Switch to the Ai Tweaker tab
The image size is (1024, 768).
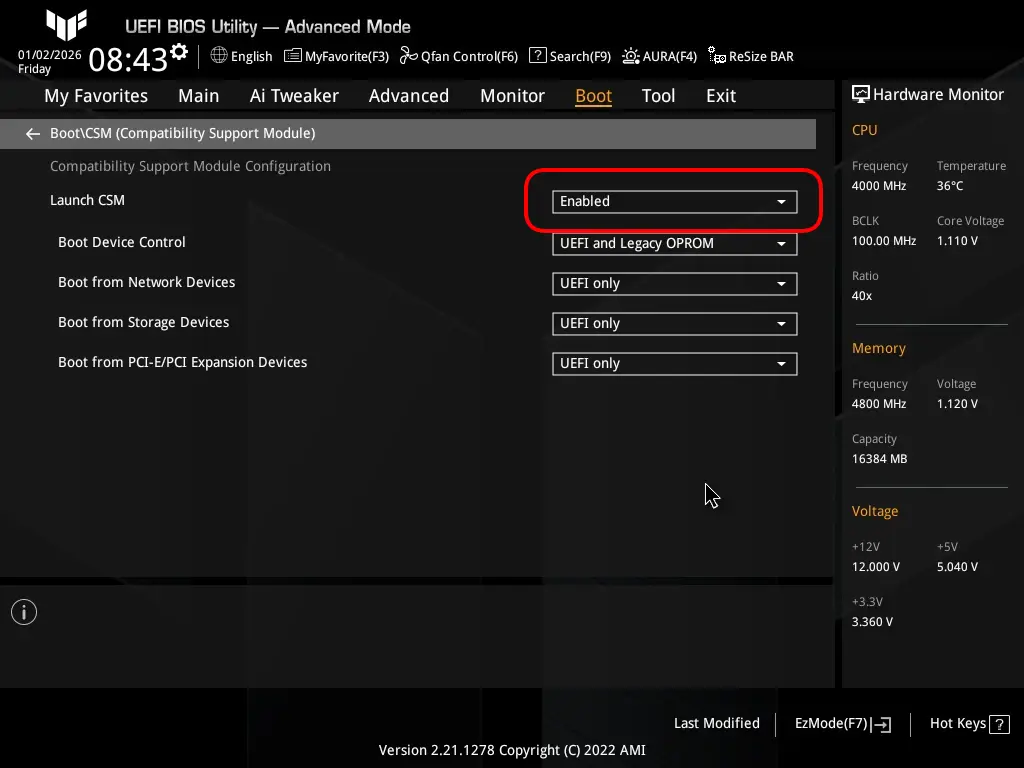coord(294,95)
